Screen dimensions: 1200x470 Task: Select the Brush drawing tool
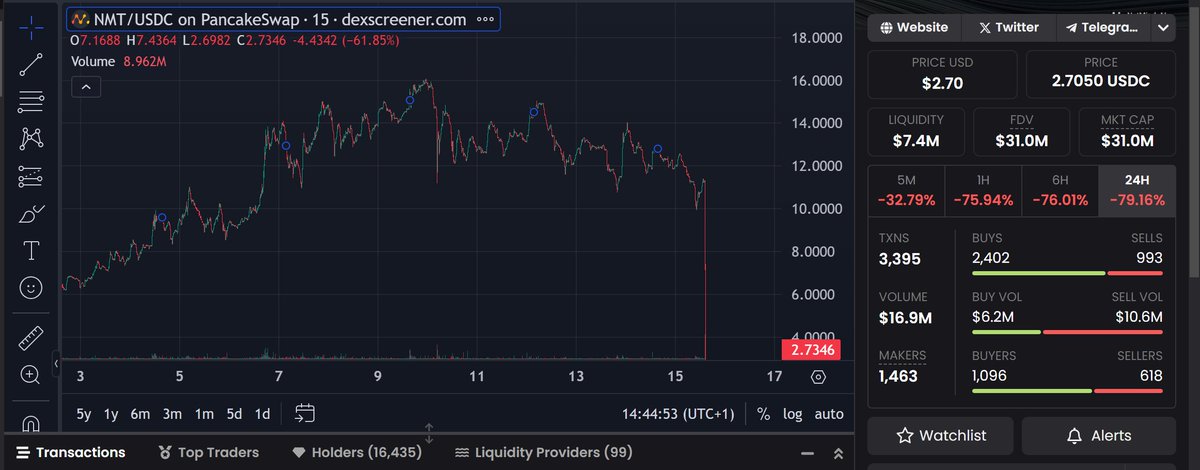pos(31,213)
